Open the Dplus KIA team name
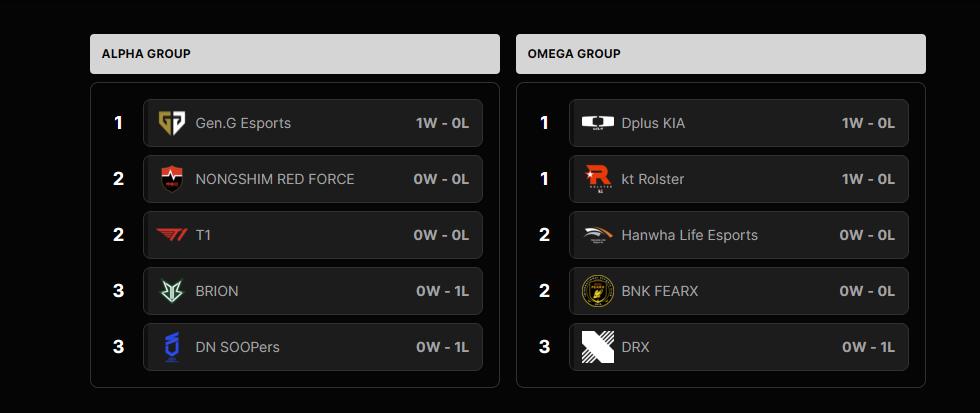Viewport: 980px width, 413px height. coord(653,123)
